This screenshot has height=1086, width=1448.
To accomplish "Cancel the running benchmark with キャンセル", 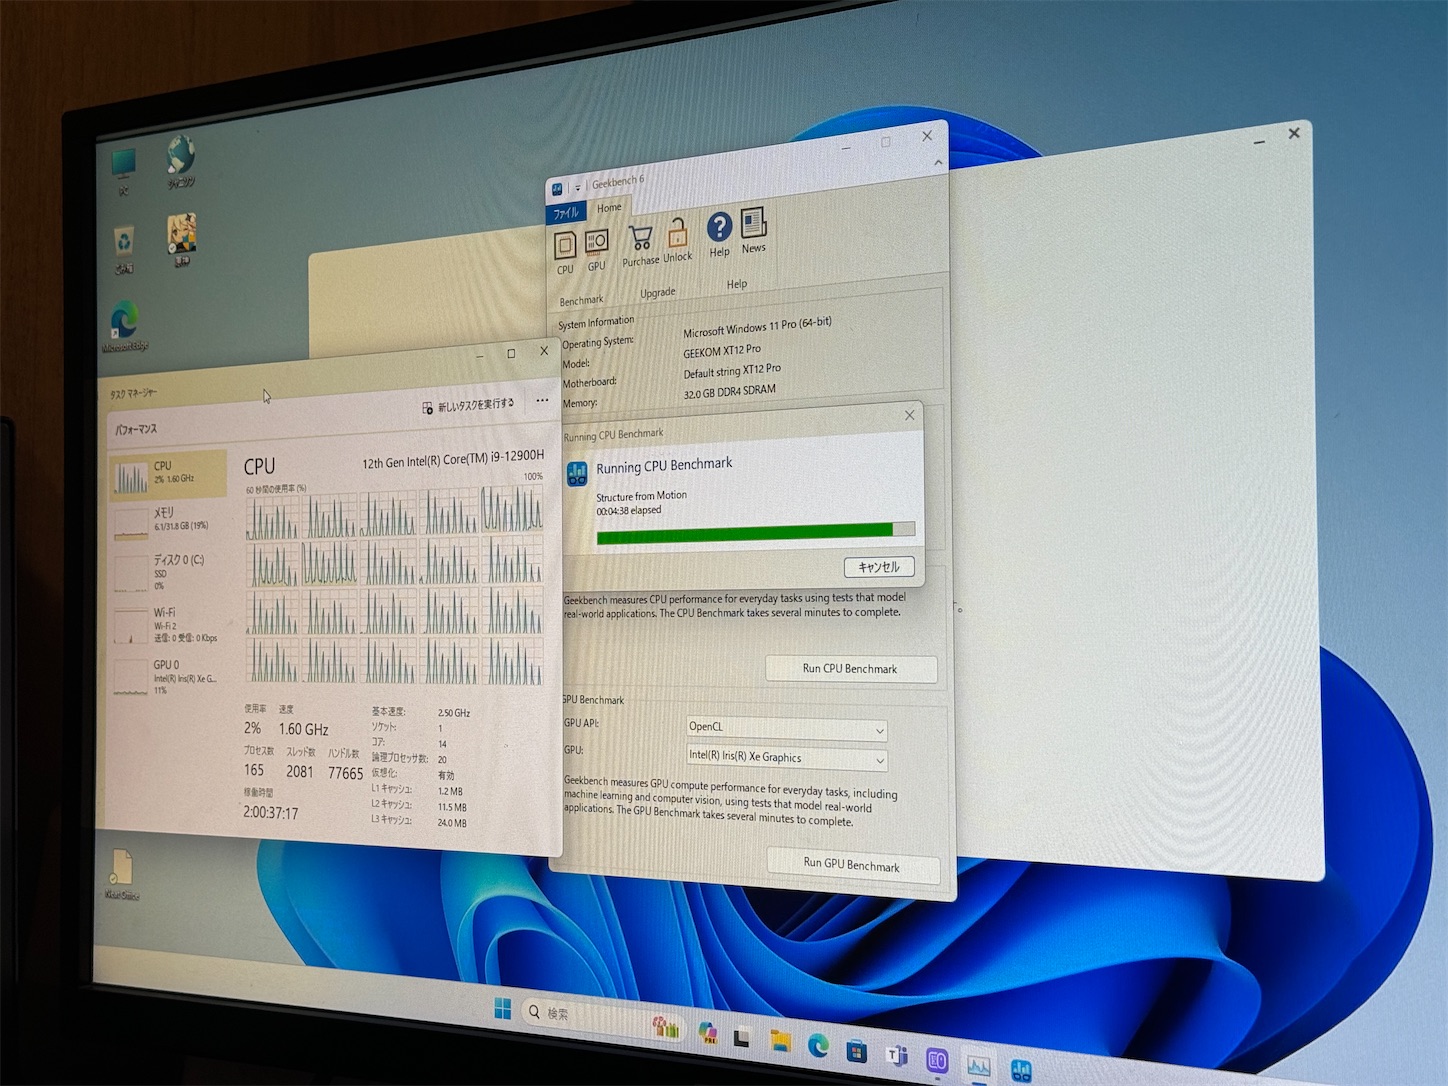I will 879,567.
